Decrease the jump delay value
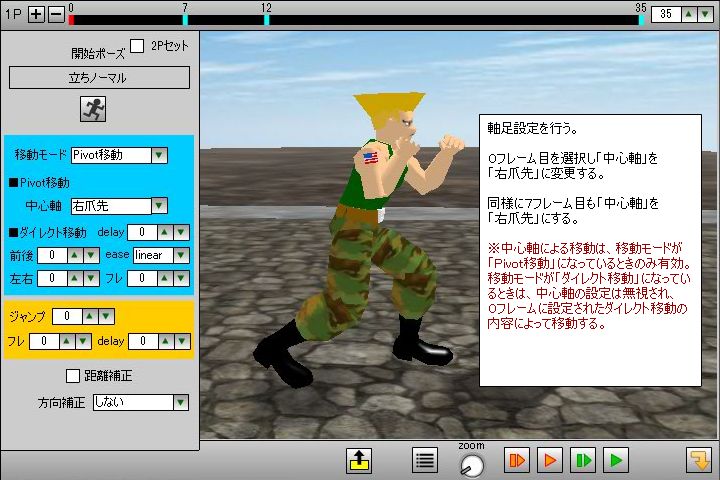The height and width of the screenshot is (480, 720). coord(182,341)
